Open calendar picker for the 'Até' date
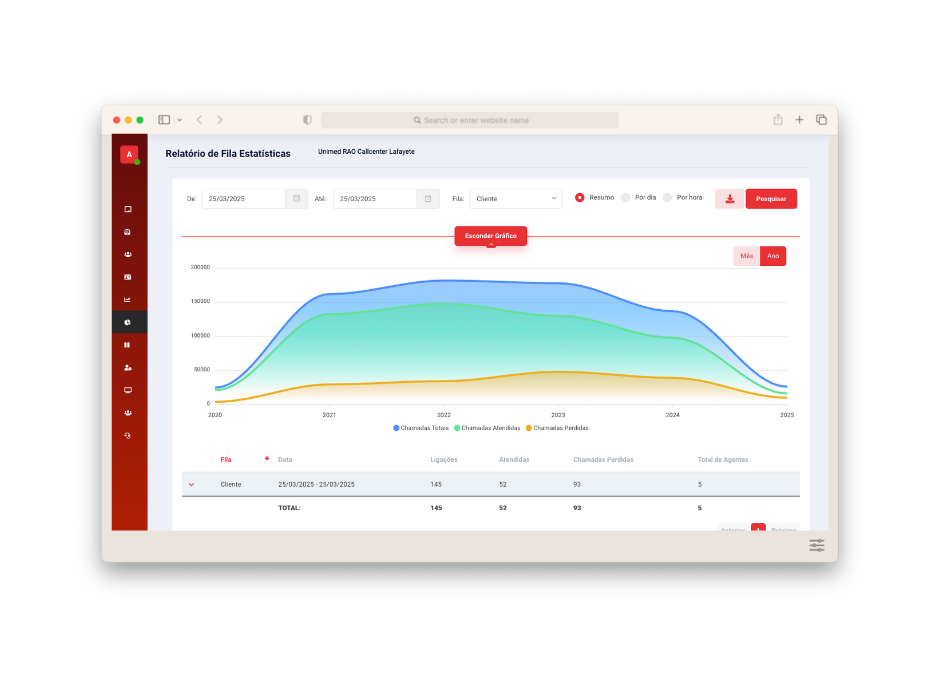940x688 pixels. 428,198
